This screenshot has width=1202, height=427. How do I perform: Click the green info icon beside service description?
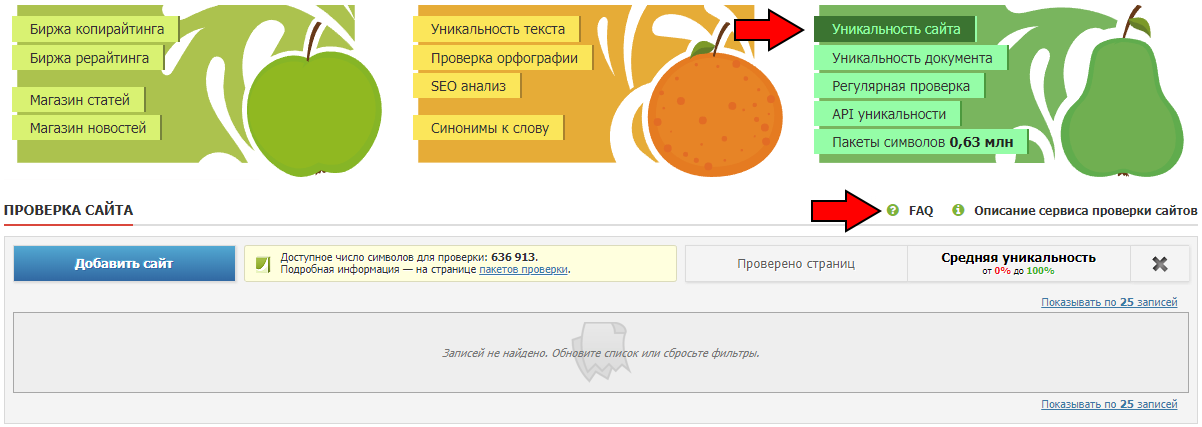(x=958, y=210)
